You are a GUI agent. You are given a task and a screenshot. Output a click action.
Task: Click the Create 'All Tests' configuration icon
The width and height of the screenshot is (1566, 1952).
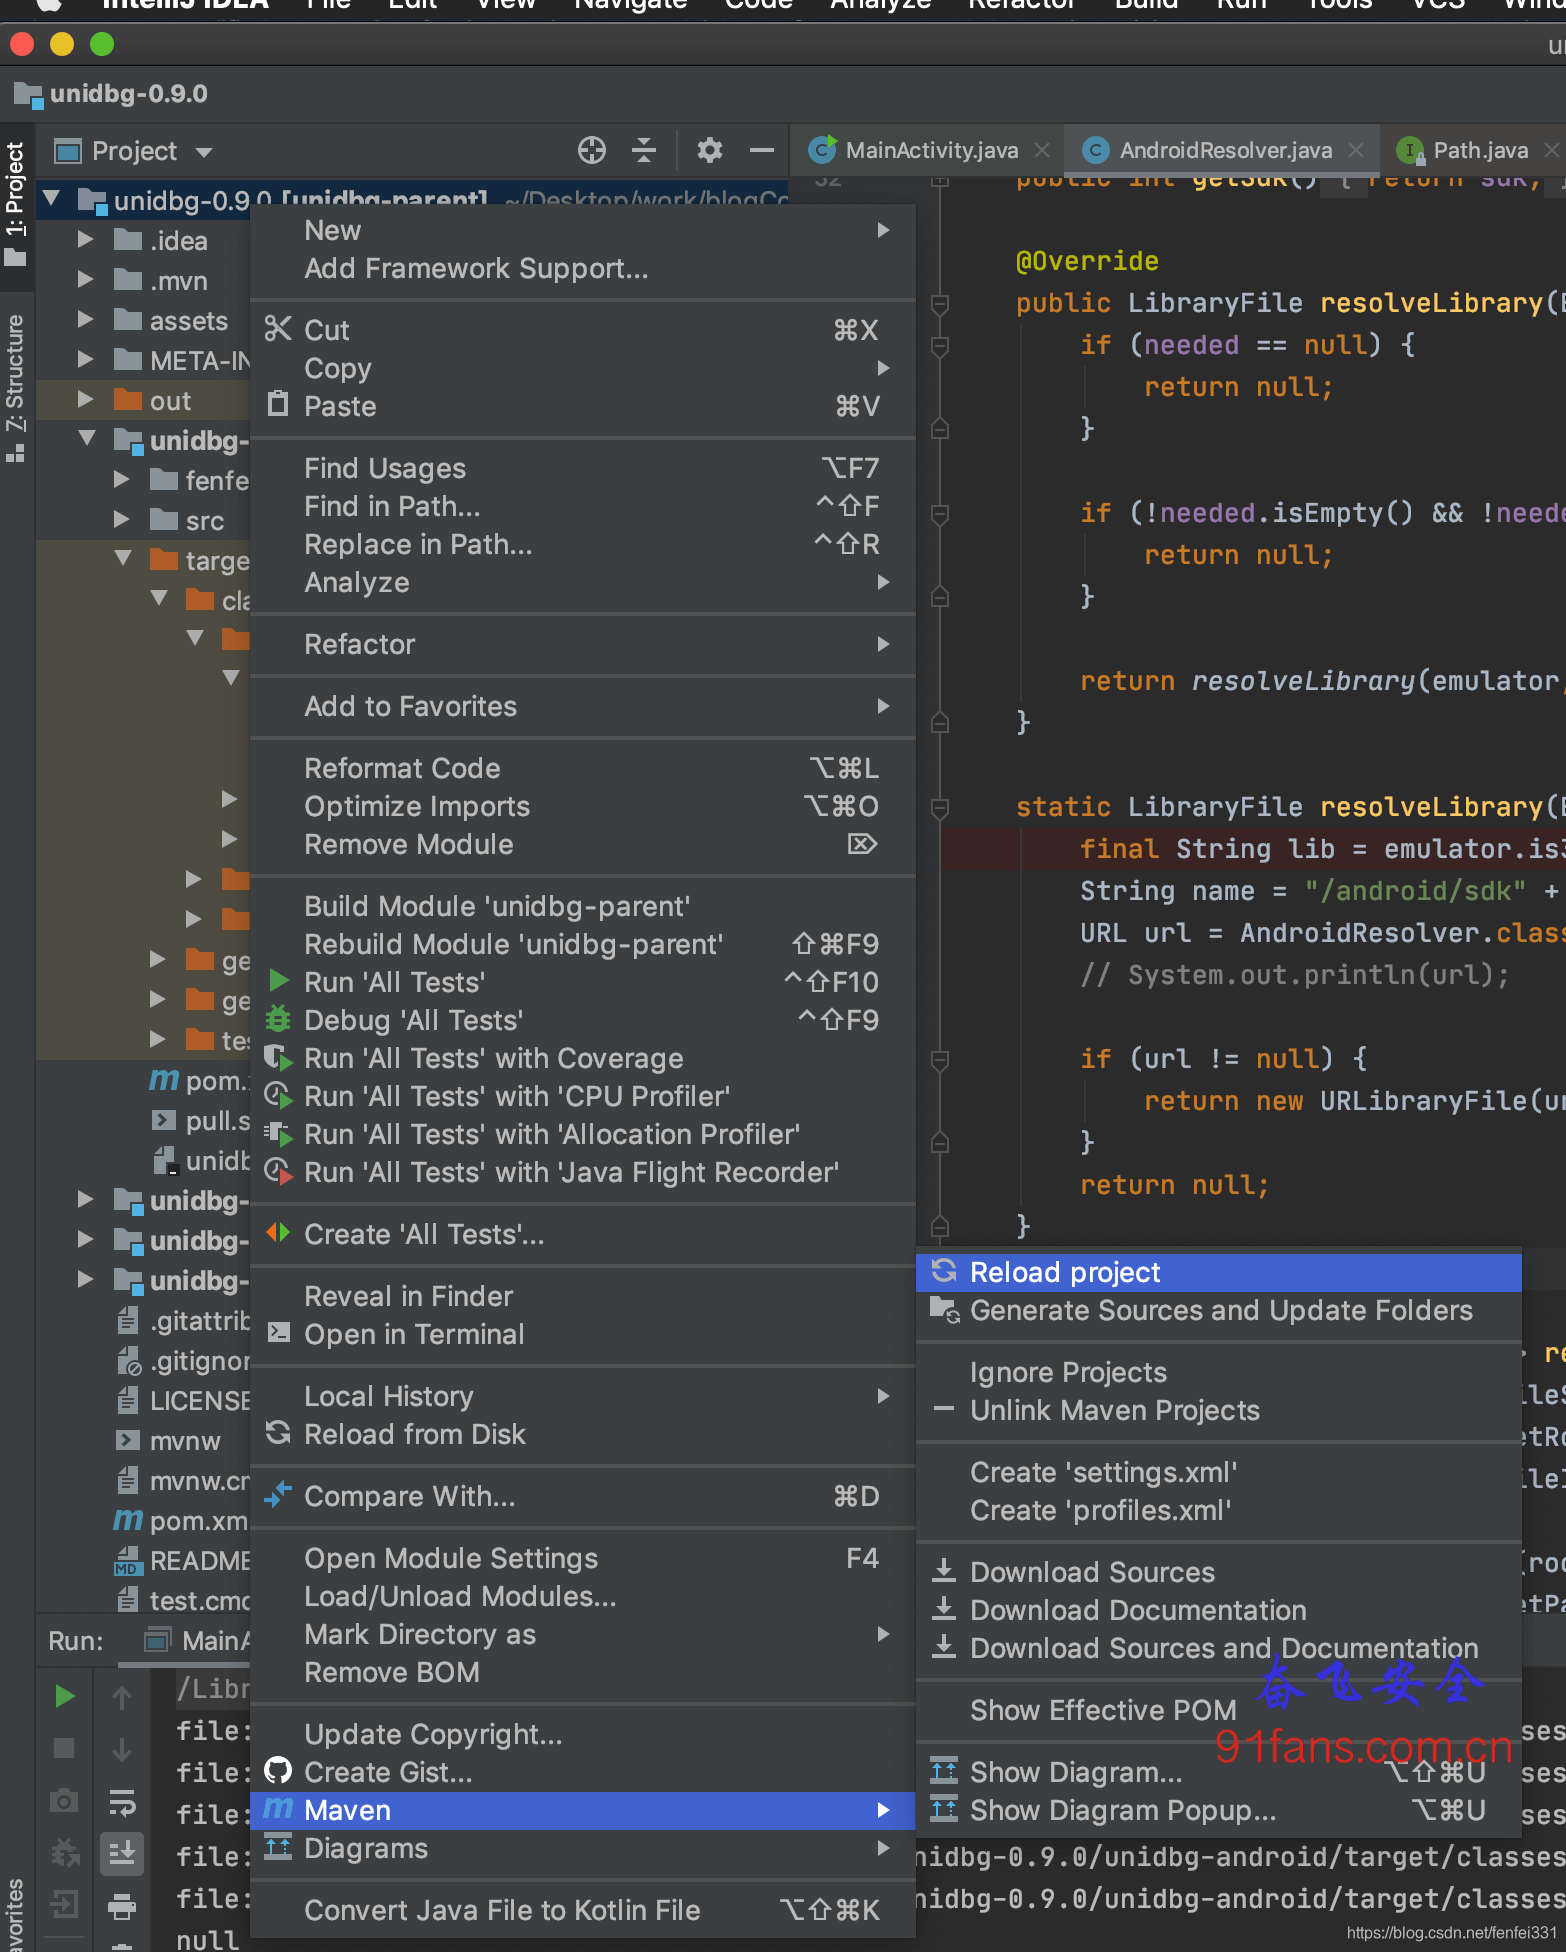[278, 1233]
